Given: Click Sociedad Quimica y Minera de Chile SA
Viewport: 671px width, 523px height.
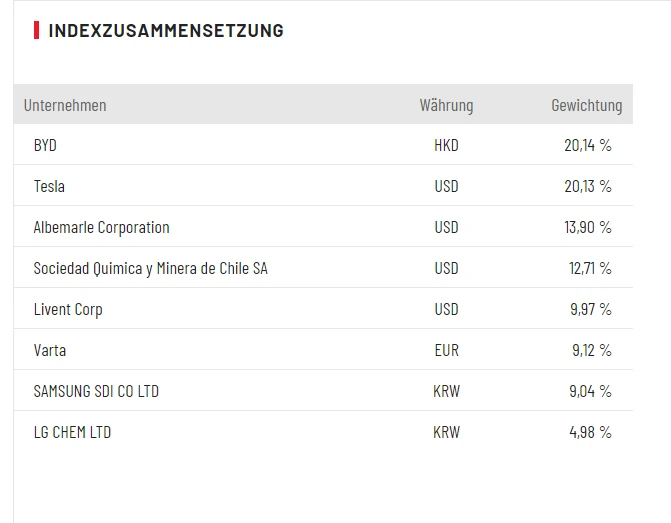Looking at the screenshot, I should point(150,268).
